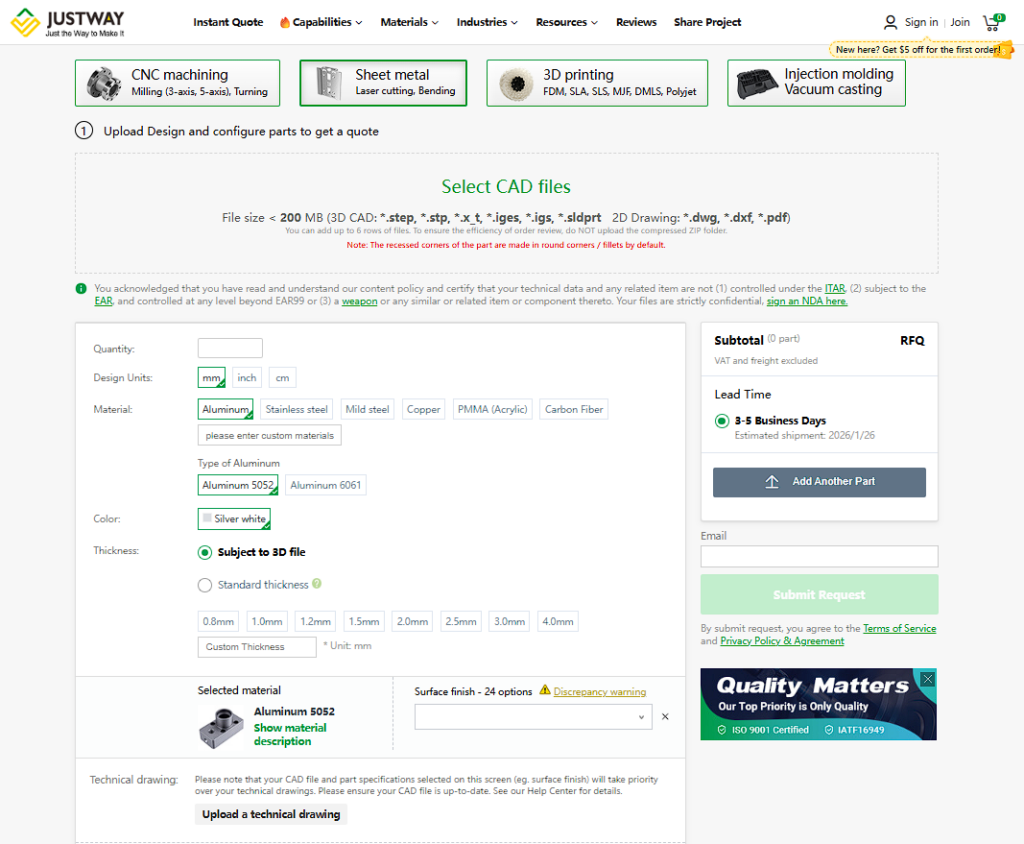The height and width of the screenshot is (844, 1024).
Task: Open the shopping cart icon
Action: [992, 22]
